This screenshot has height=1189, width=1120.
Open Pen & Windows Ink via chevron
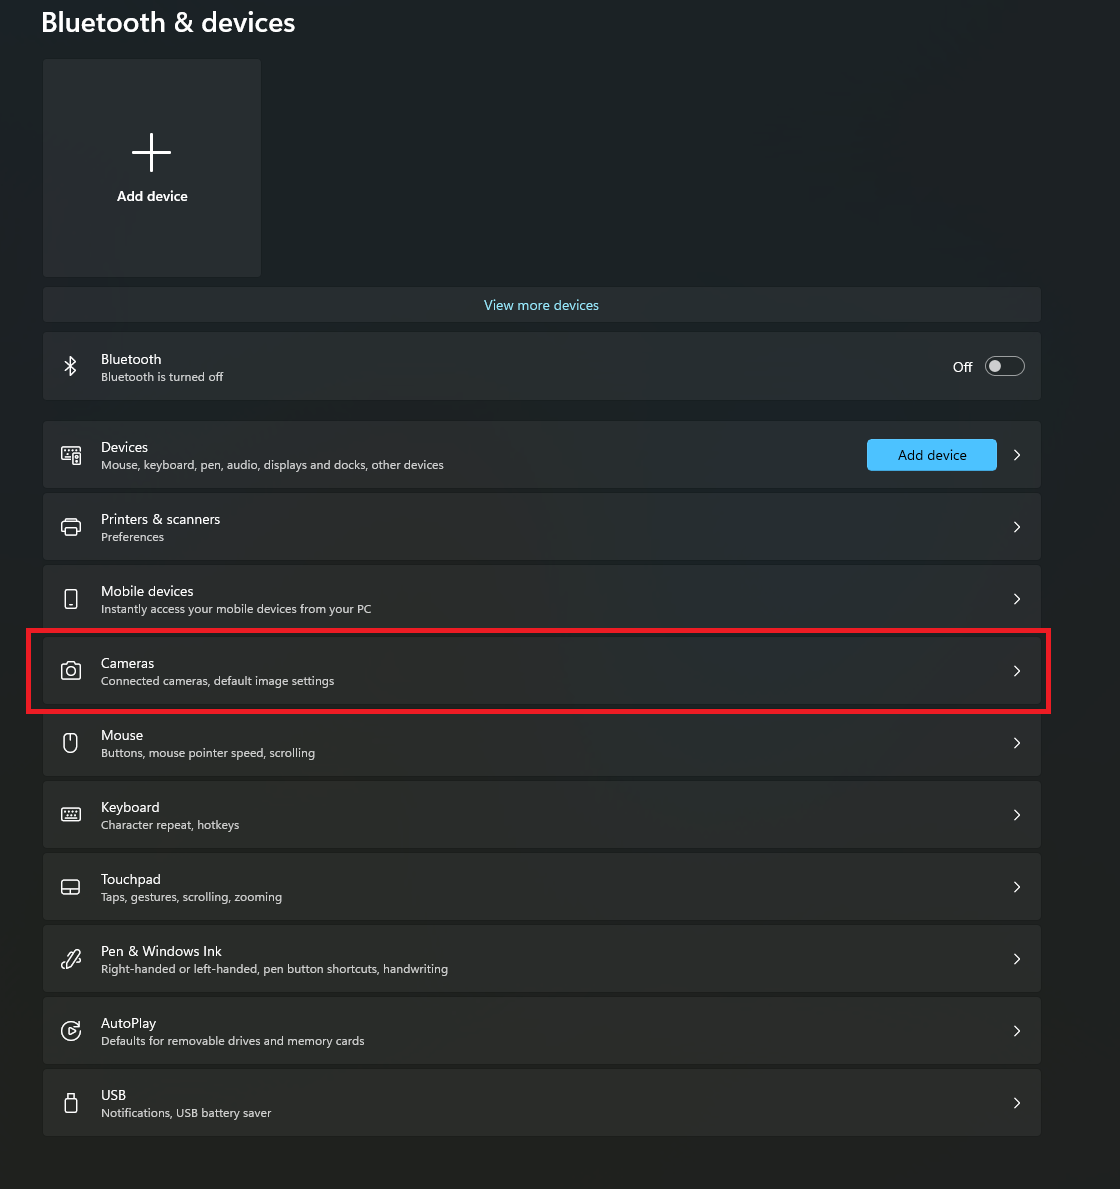pyautogui.click(x=1017, y=959)
